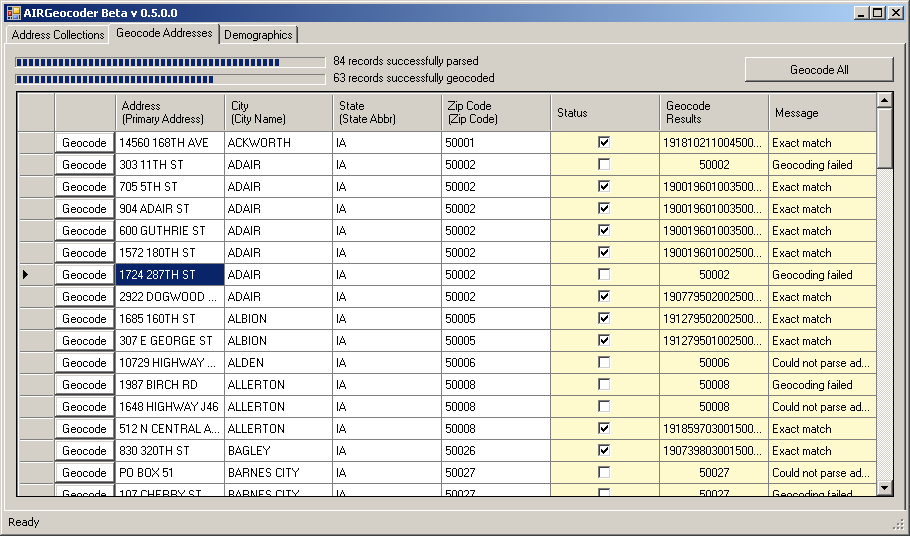Select the 1724 287TH ST address cell

tap(169, 275)
